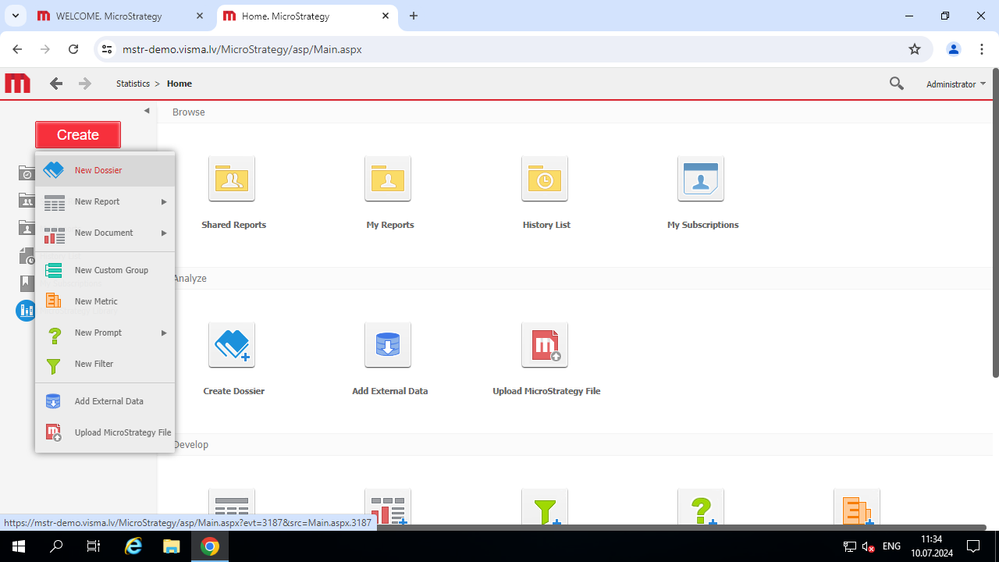999x562 pixels.
Task: Click the green funnel New Filter icon
Action: pos(54,366)
